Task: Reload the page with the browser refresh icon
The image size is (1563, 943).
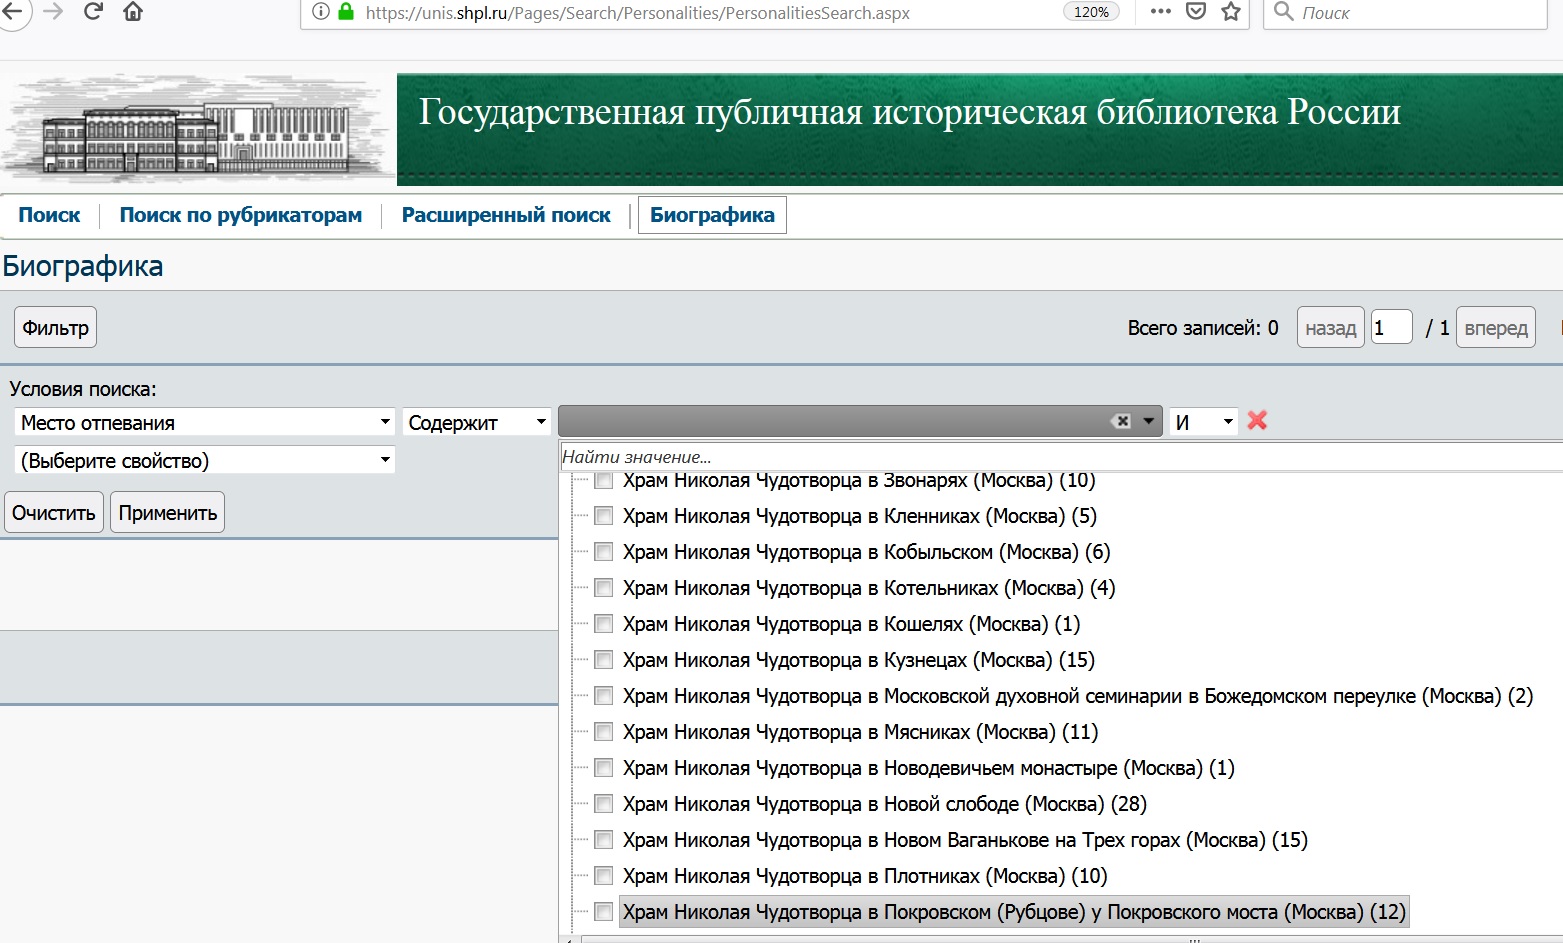Action: click(x=93, y=12)
